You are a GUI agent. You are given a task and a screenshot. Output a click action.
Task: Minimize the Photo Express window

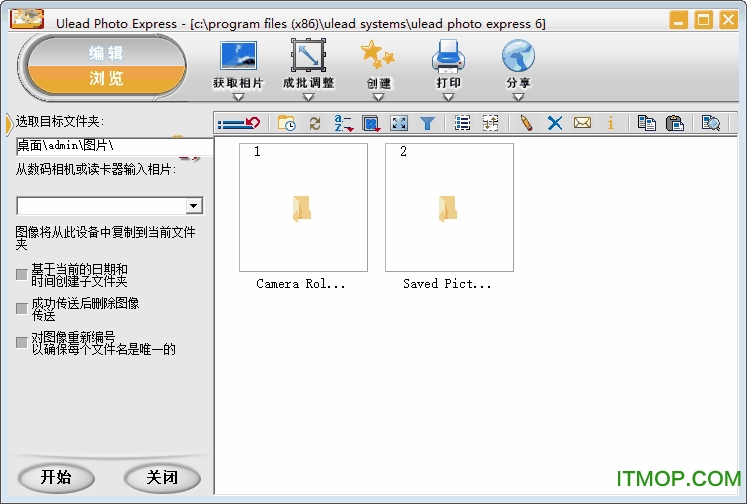[x=678, y=20]
